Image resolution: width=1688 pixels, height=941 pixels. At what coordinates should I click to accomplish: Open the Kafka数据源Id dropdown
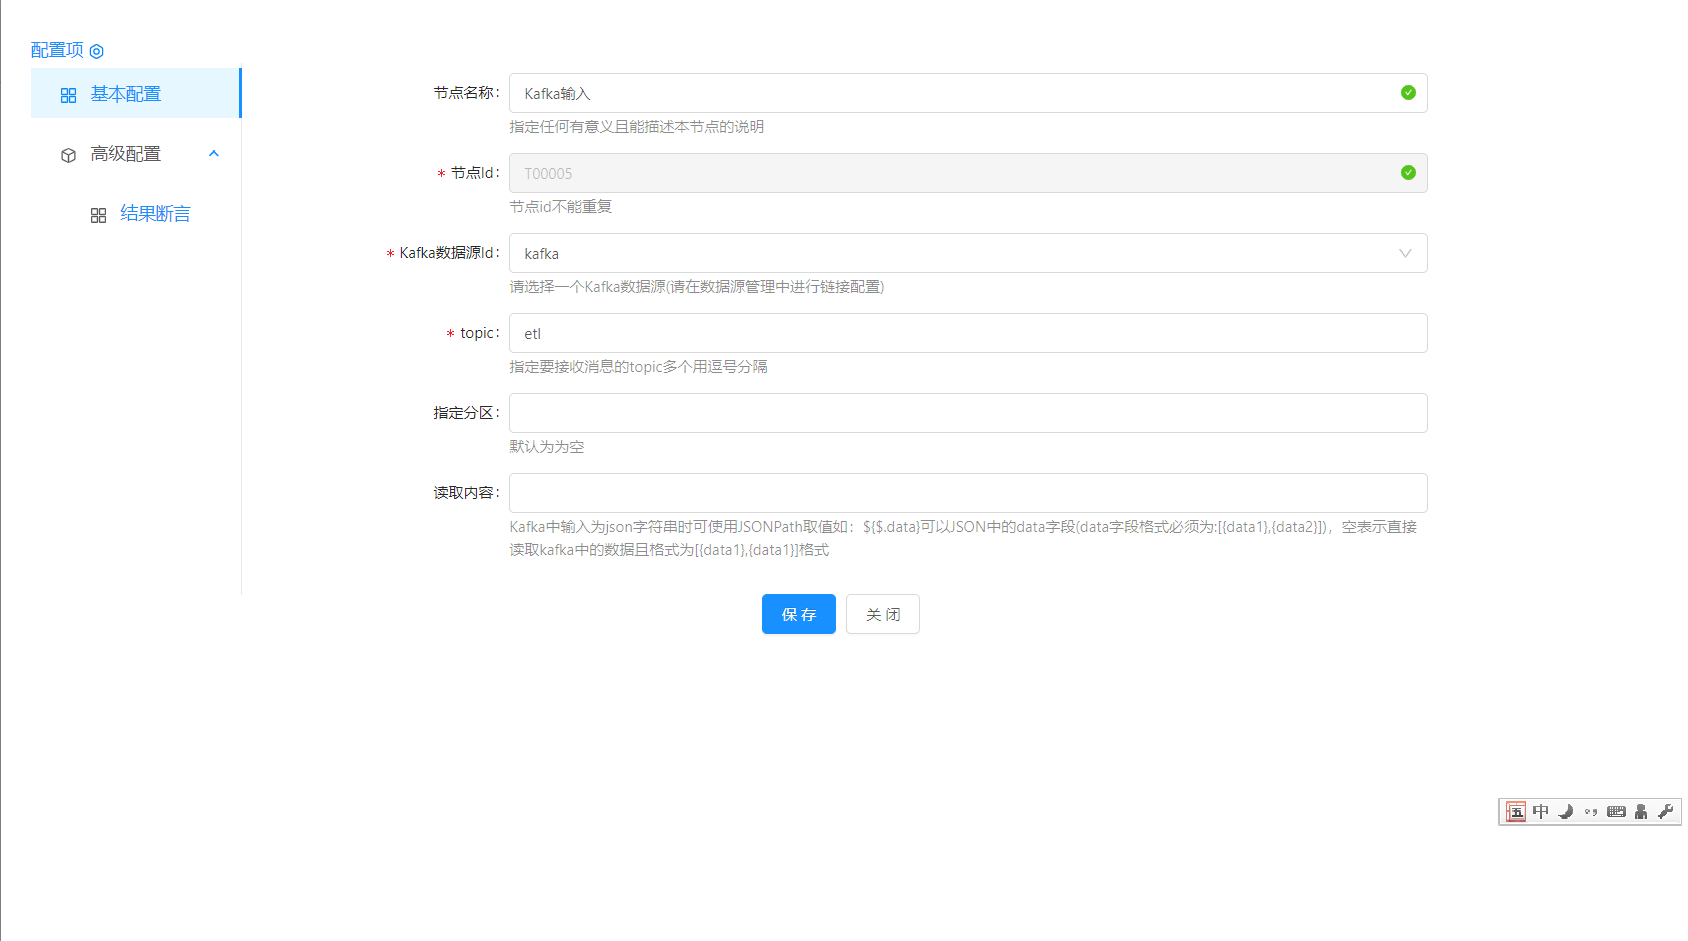click(967, 253)
